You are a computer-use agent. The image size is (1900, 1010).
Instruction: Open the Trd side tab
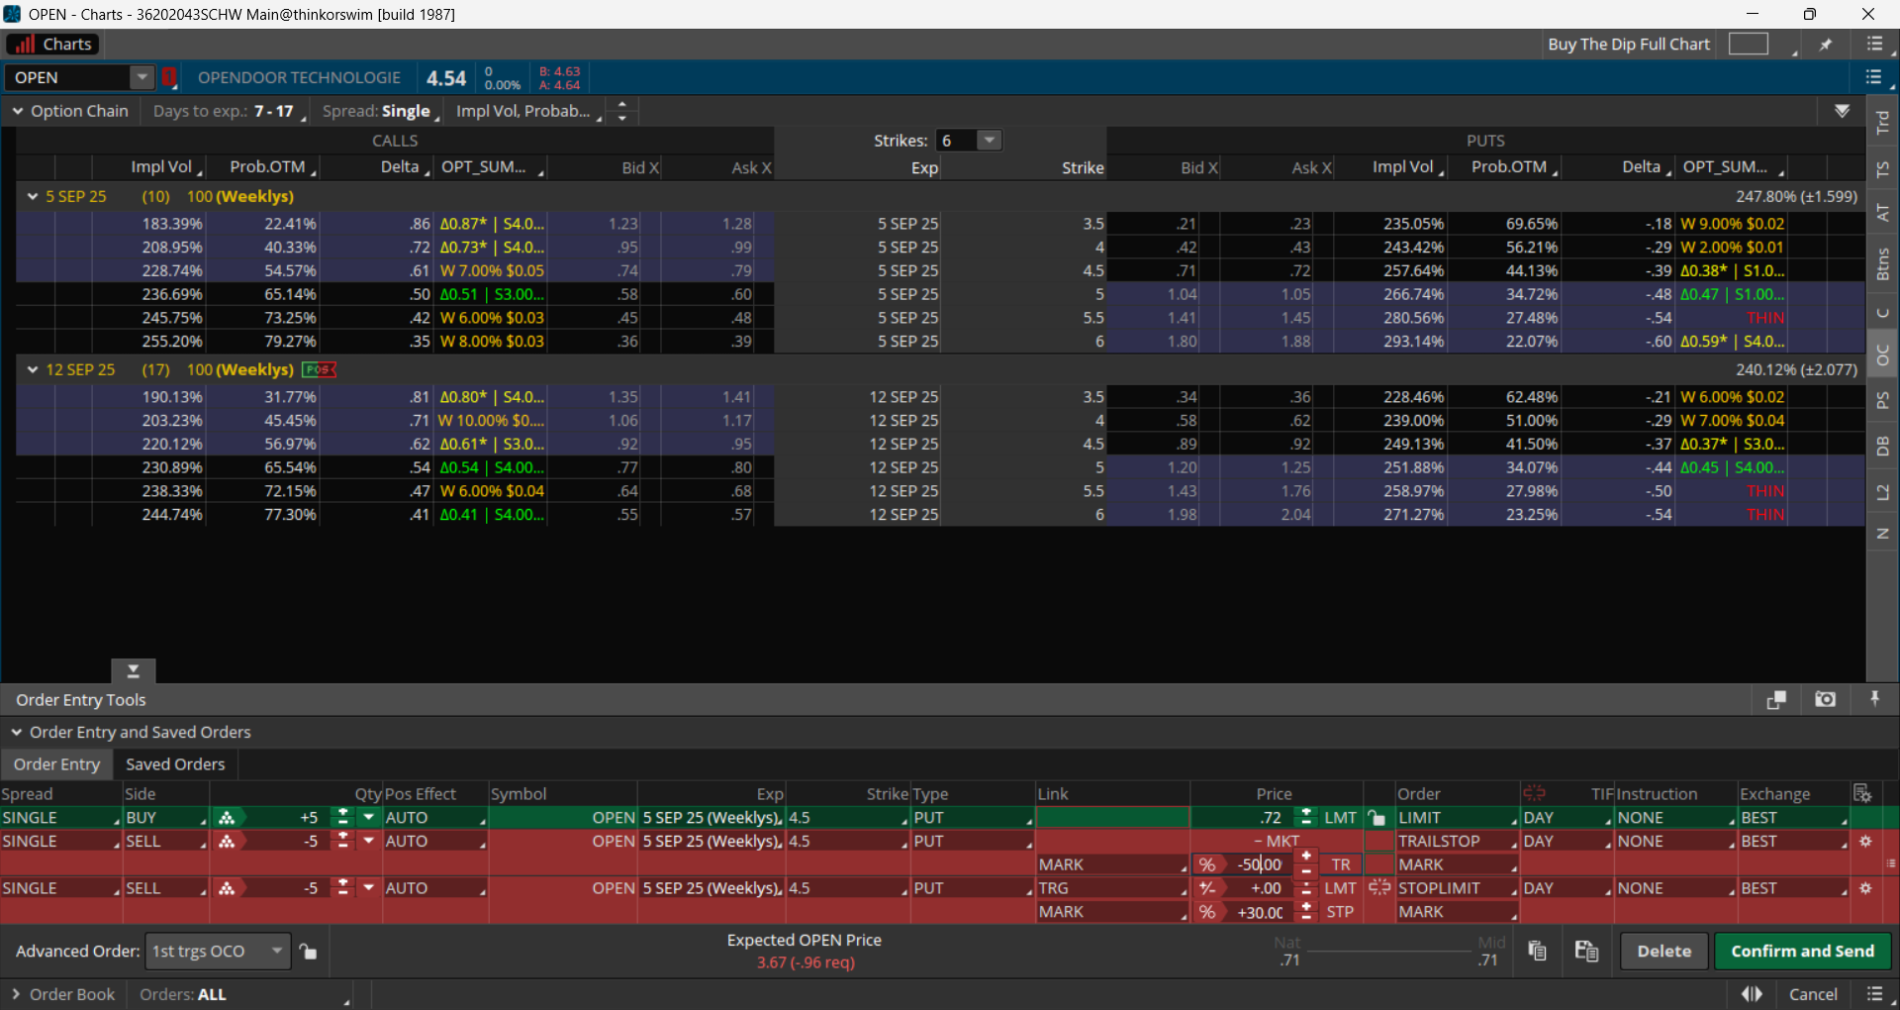click(1883, 122)
